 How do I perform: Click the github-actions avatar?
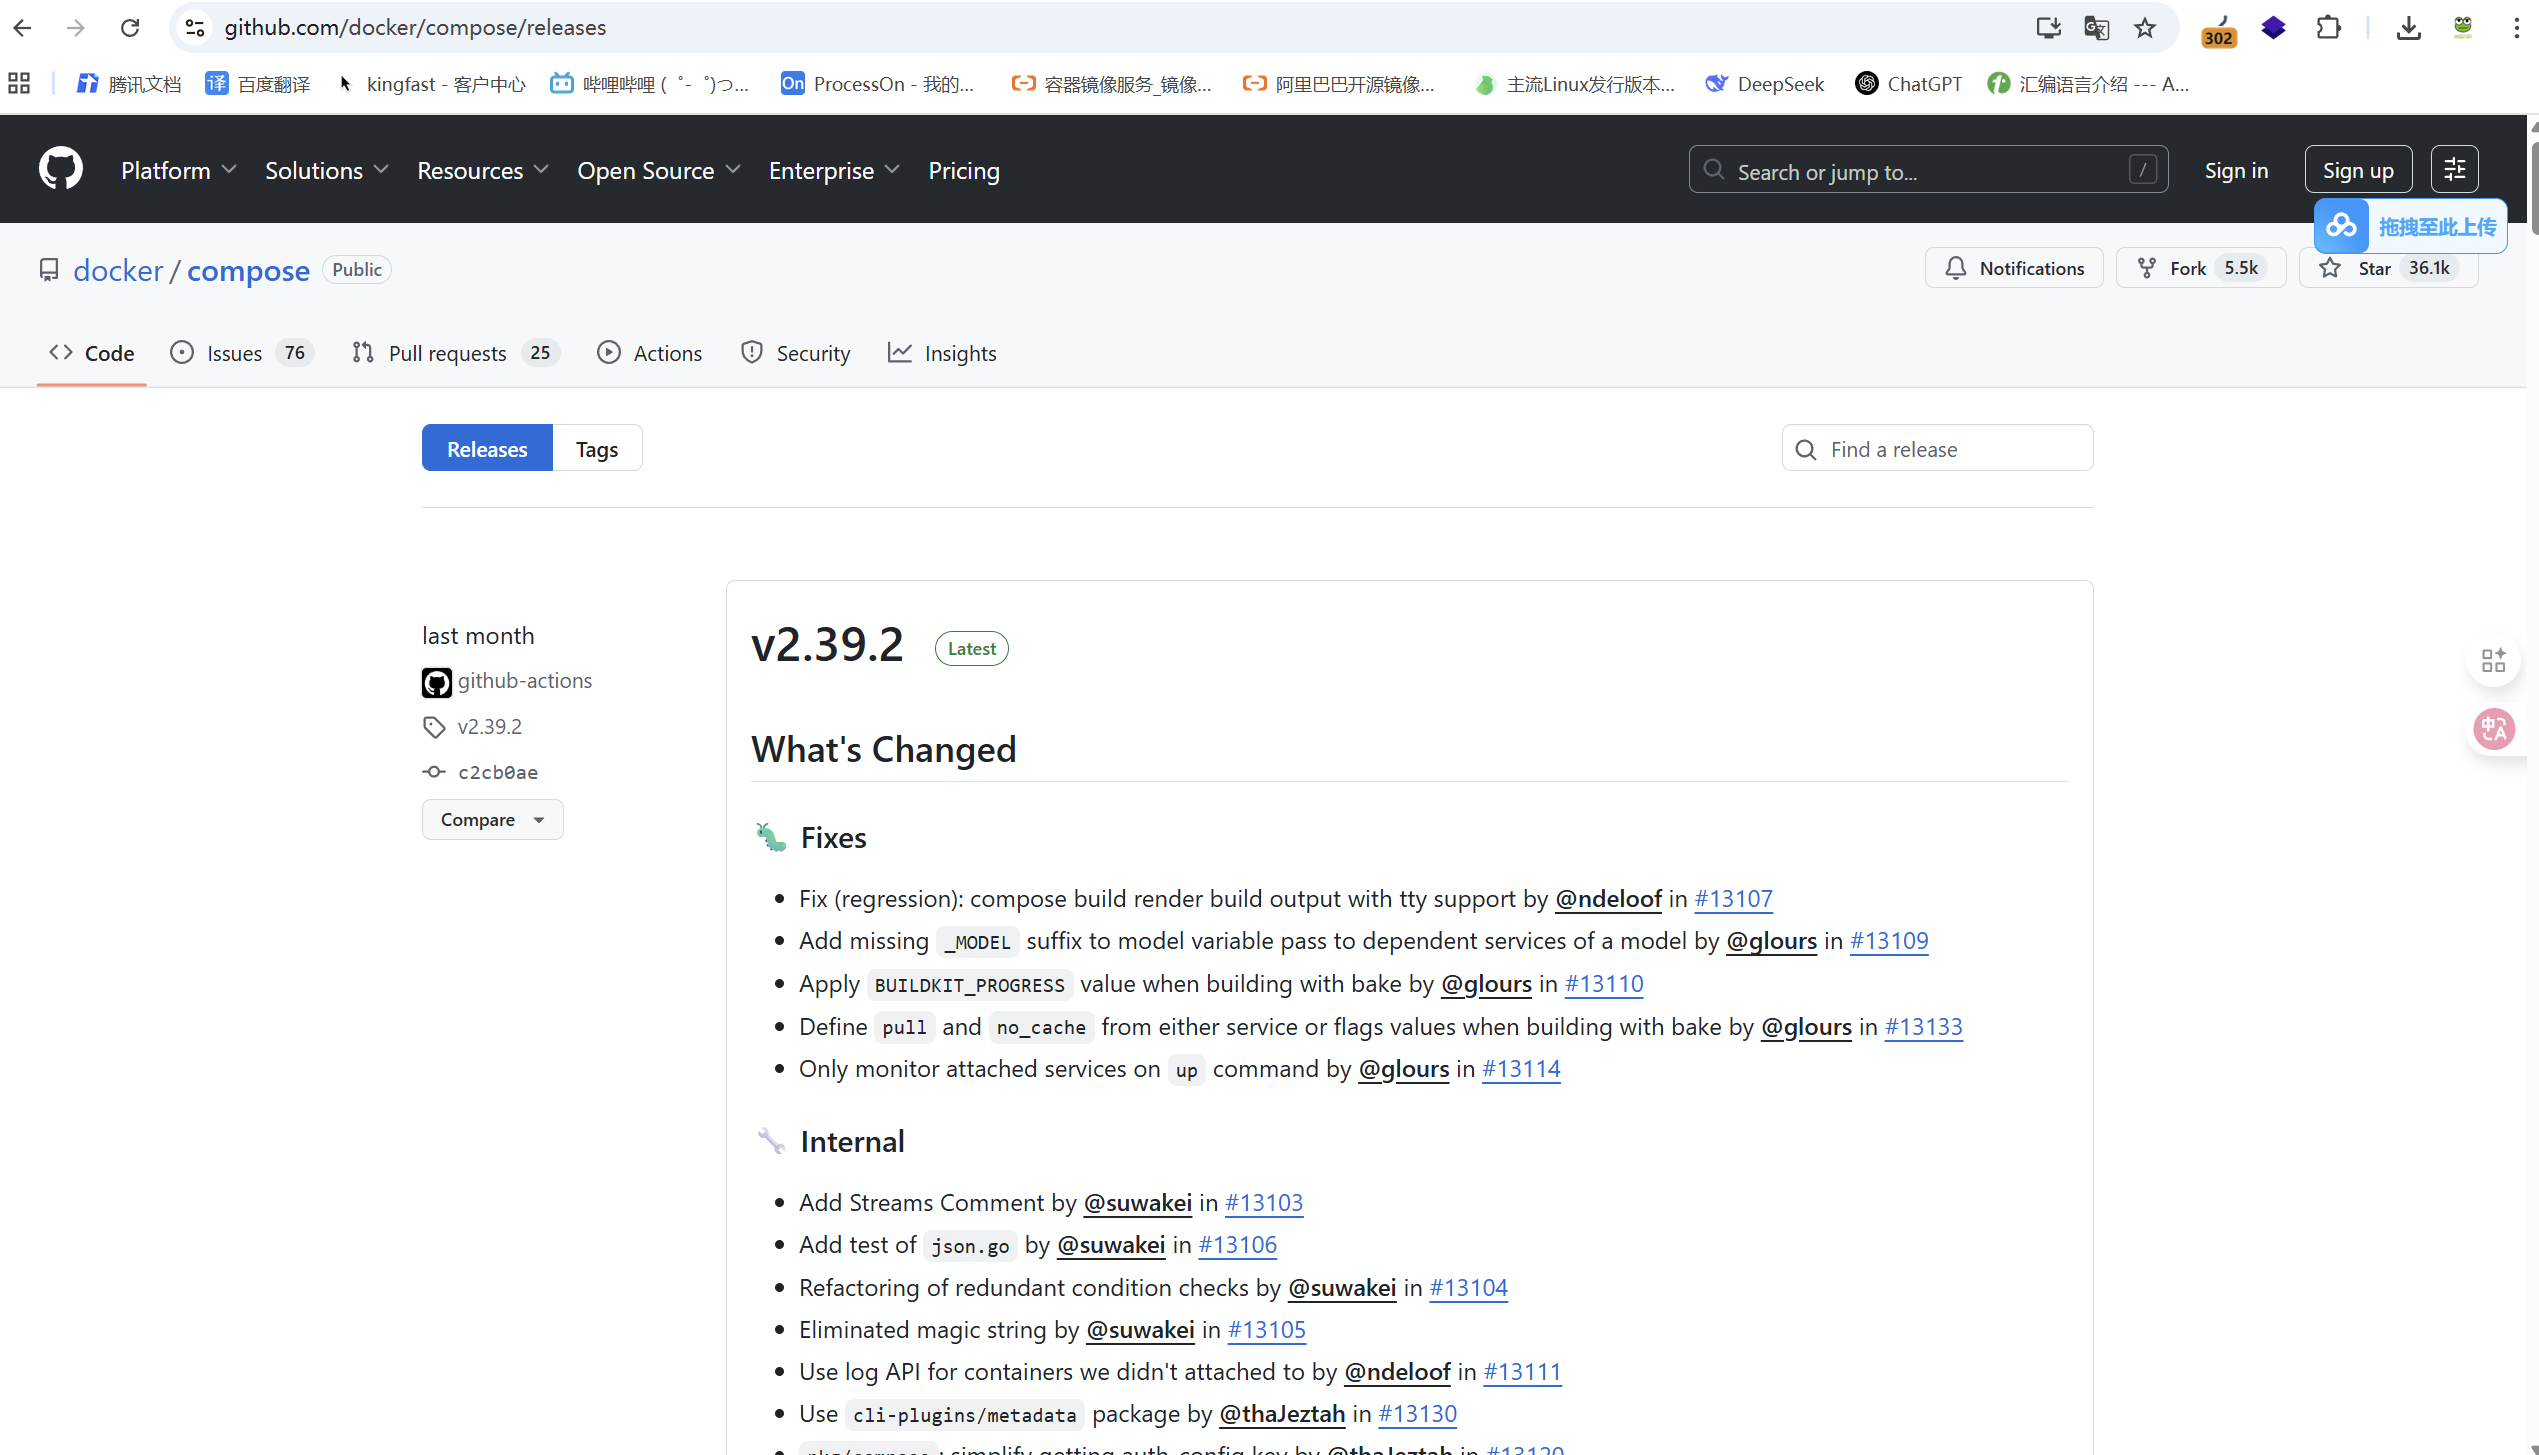pyautogui.click(x=437, y=682)
